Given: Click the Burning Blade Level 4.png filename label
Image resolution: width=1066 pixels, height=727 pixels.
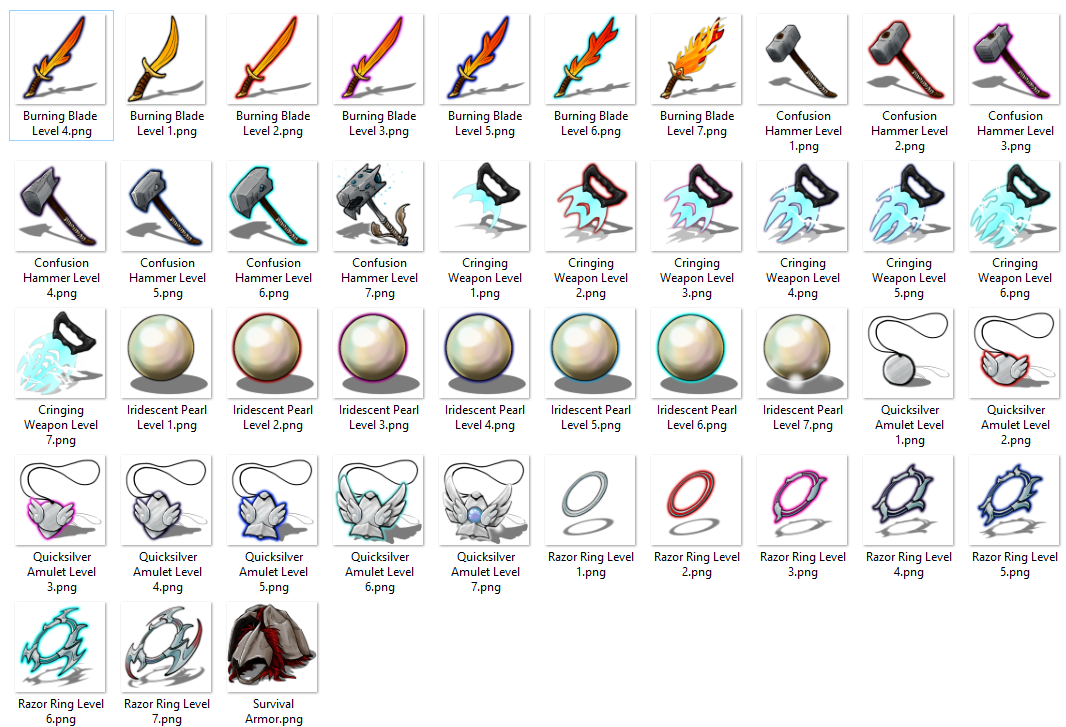Looking at the screenshot, I should click(x=61, y=124).
